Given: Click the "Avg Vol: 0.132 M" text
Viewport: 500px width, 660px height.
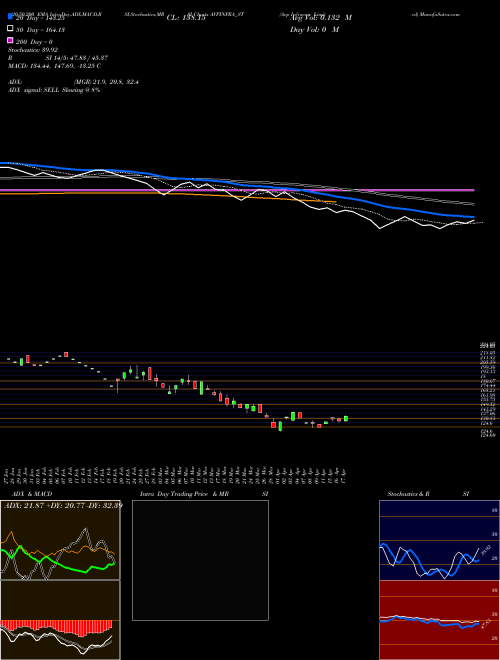Looking at the screenshot, I should [320, 18].
